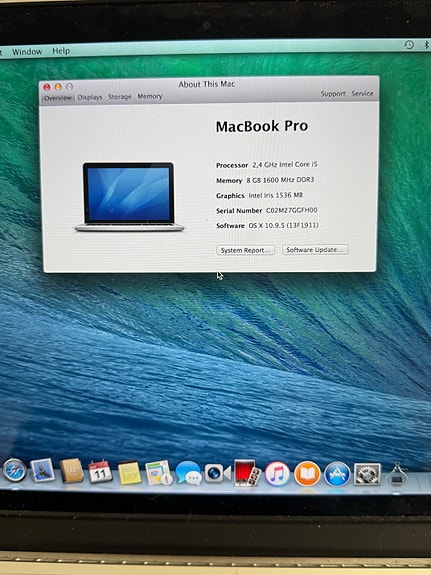The width and height of the screenshot is (431, 575).
Task: Switch to the Displays tab
Action: click(90, 98)
